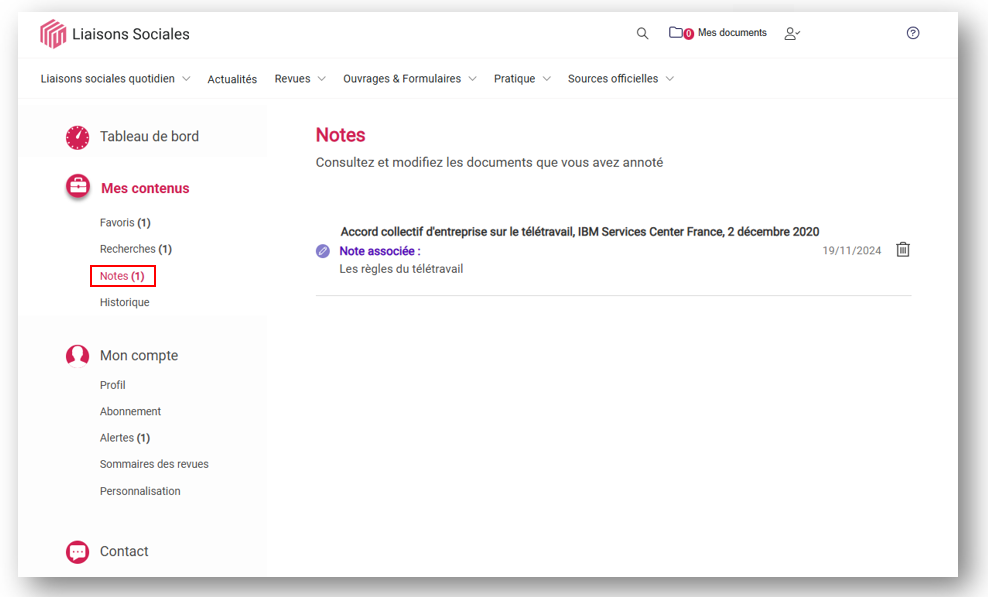988x597 pixels.
Task: Expand the Pratique menu chevron
Action: pos(546,79)
